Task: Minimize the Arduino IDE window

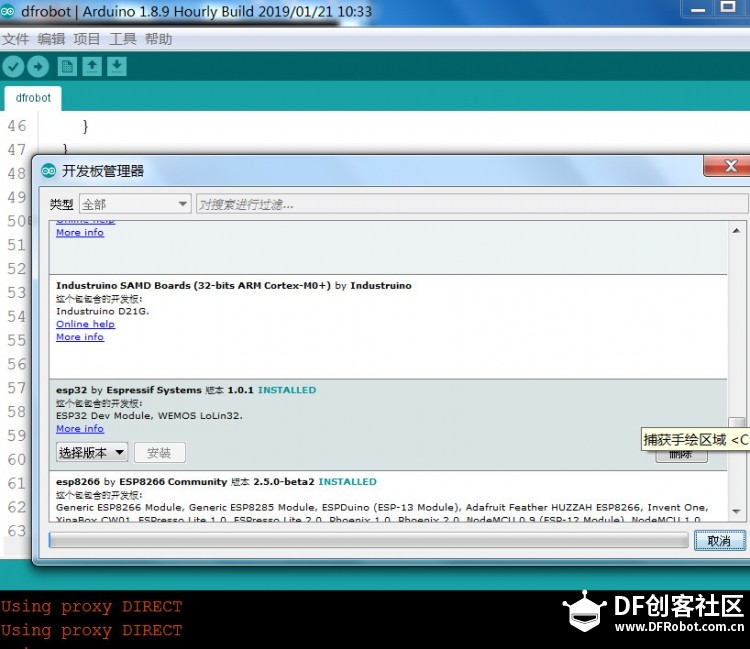Action: tap(698, 9)
